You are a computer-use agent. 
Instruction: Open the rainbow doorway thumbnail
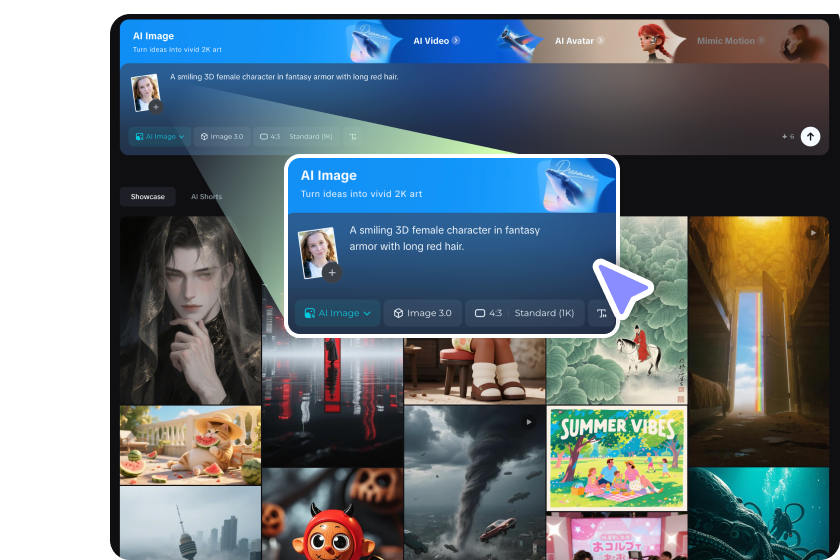coord(759,341)
